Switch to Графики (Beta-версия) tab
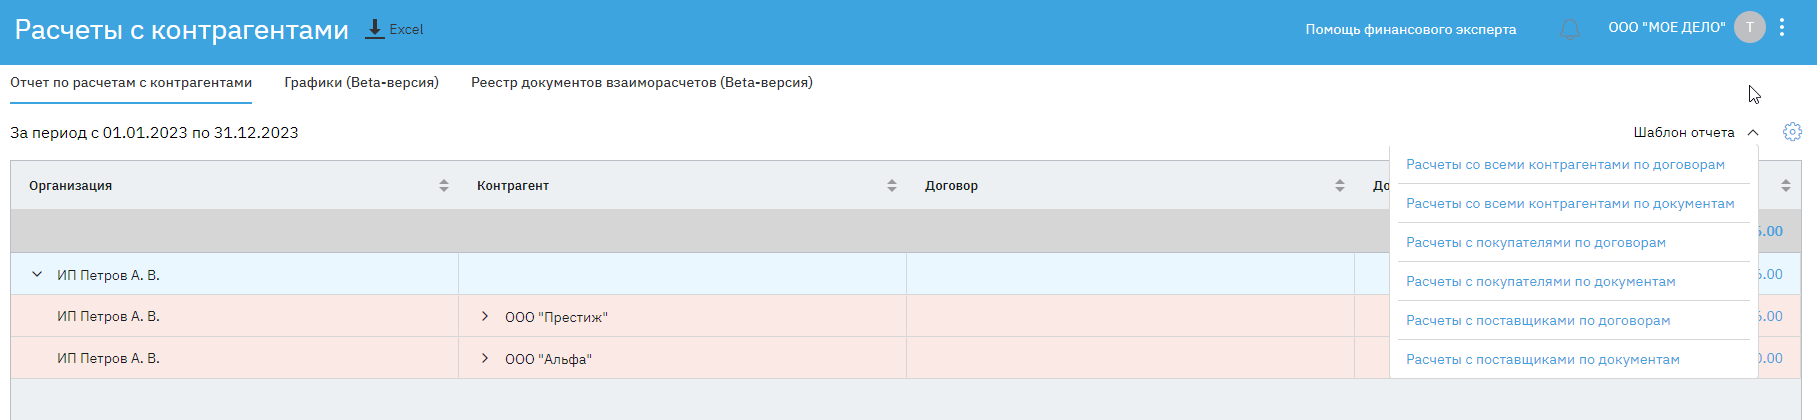The width and height of the screenshot is (1817, 420). click(361, 83)
